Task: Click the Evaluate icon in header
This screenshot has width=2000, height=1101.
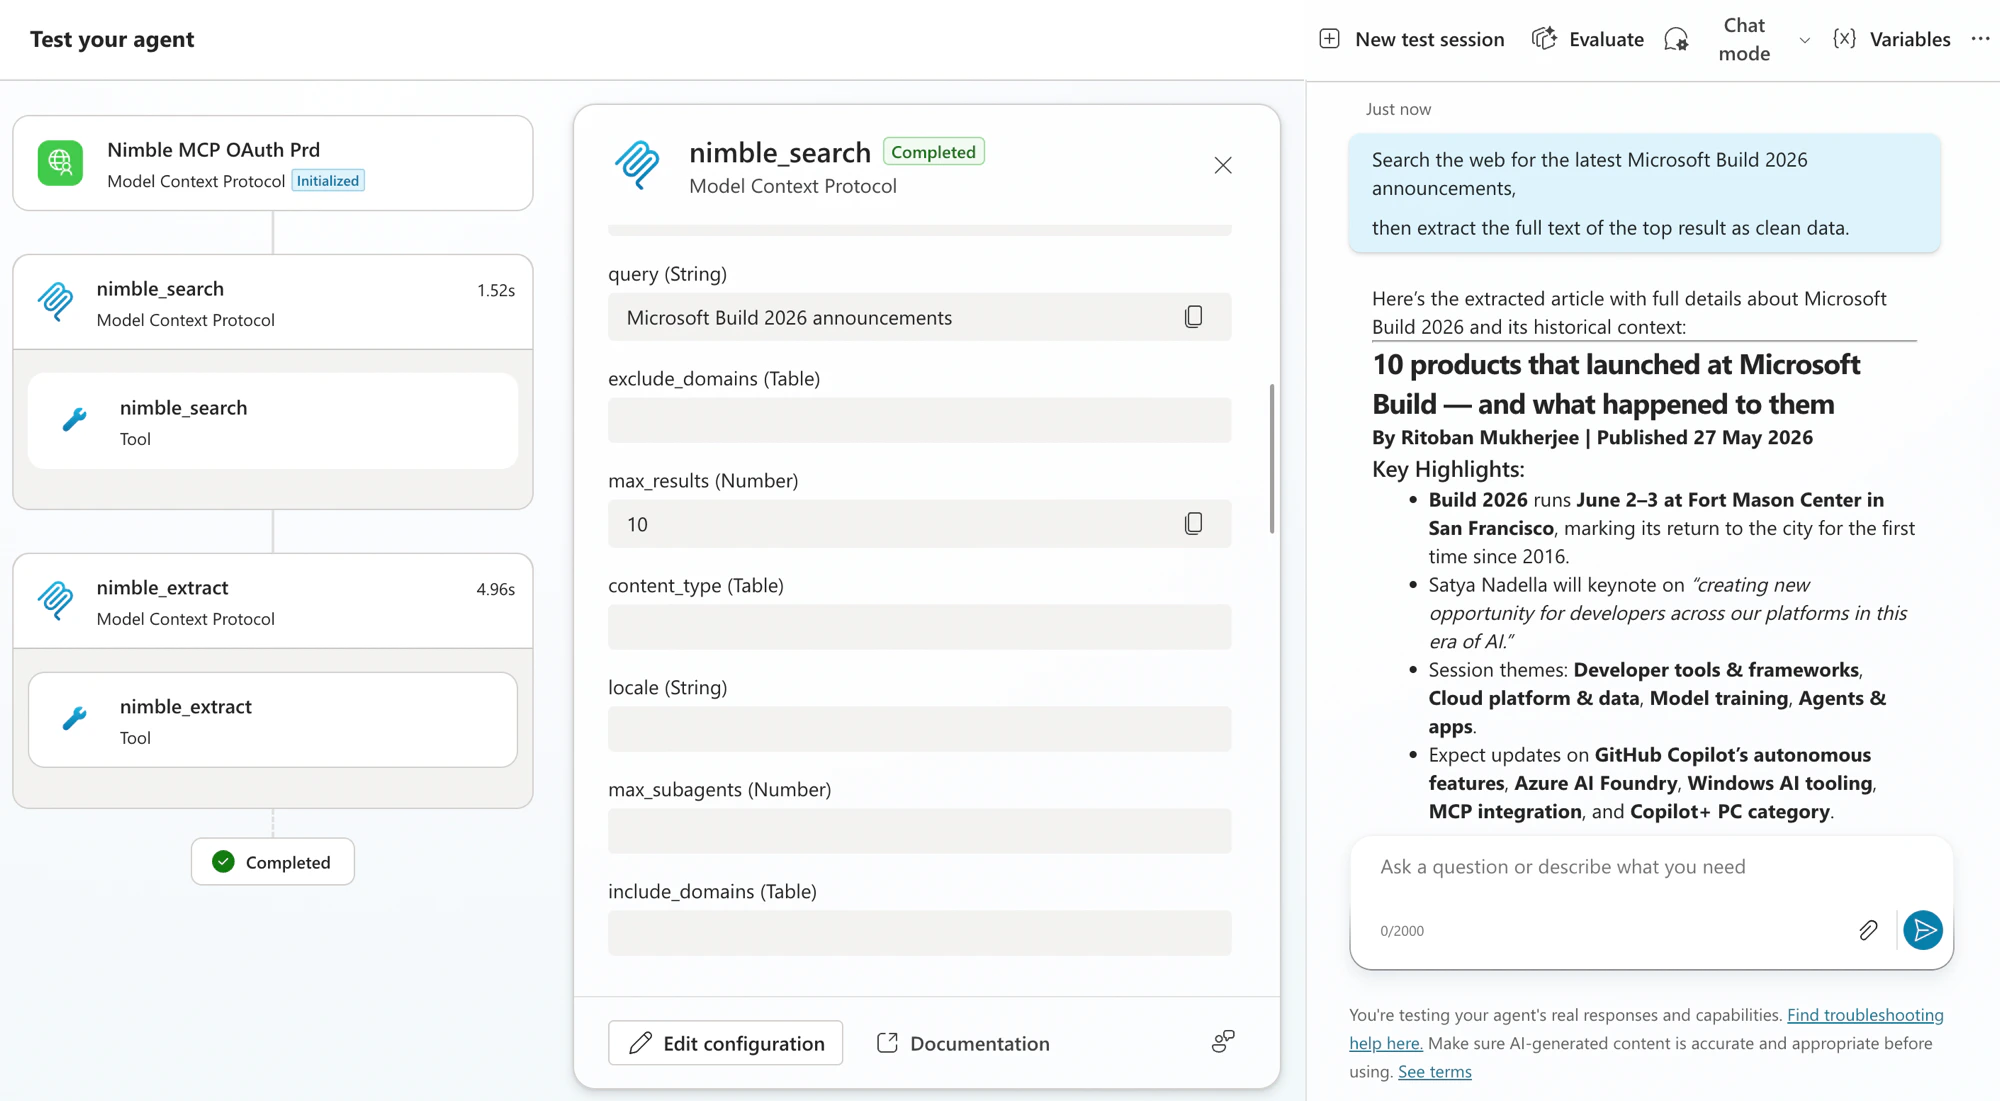Action: pos(1544,39)
